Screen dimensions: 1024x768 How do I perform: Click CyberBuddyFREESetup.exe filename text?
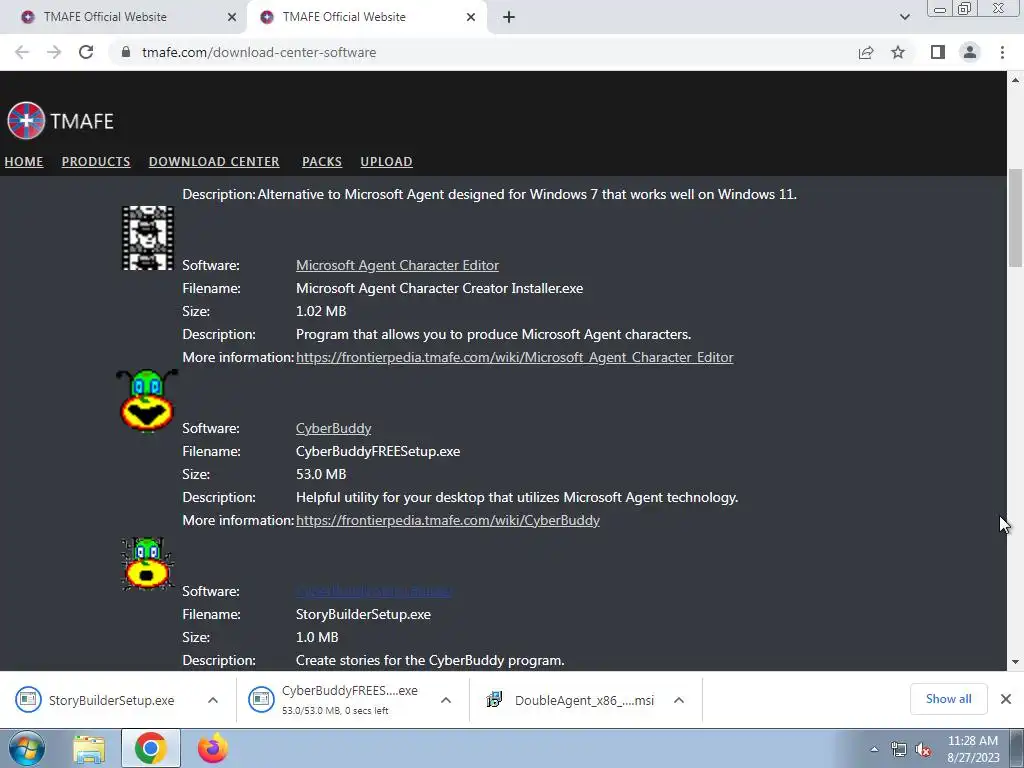click(x=378, y=451)
